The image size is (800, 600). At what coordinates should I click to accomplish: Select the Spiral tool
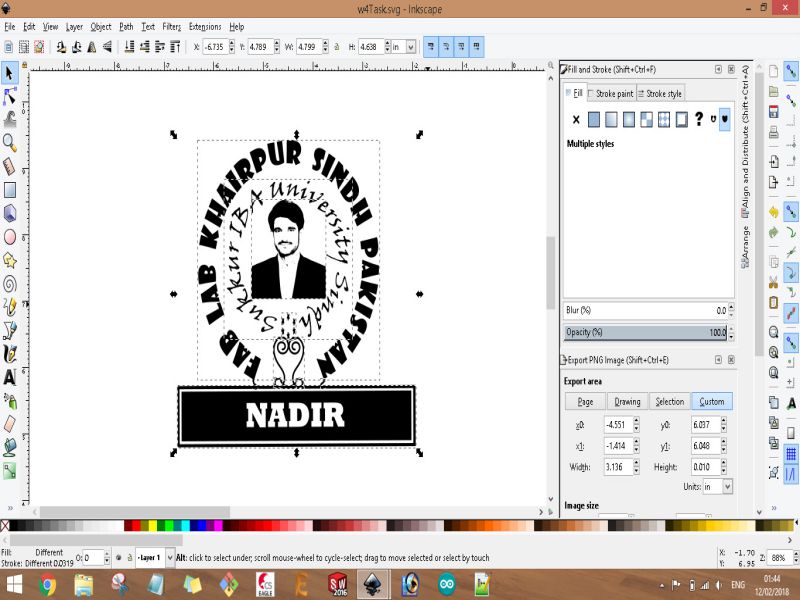coord(10,284)
